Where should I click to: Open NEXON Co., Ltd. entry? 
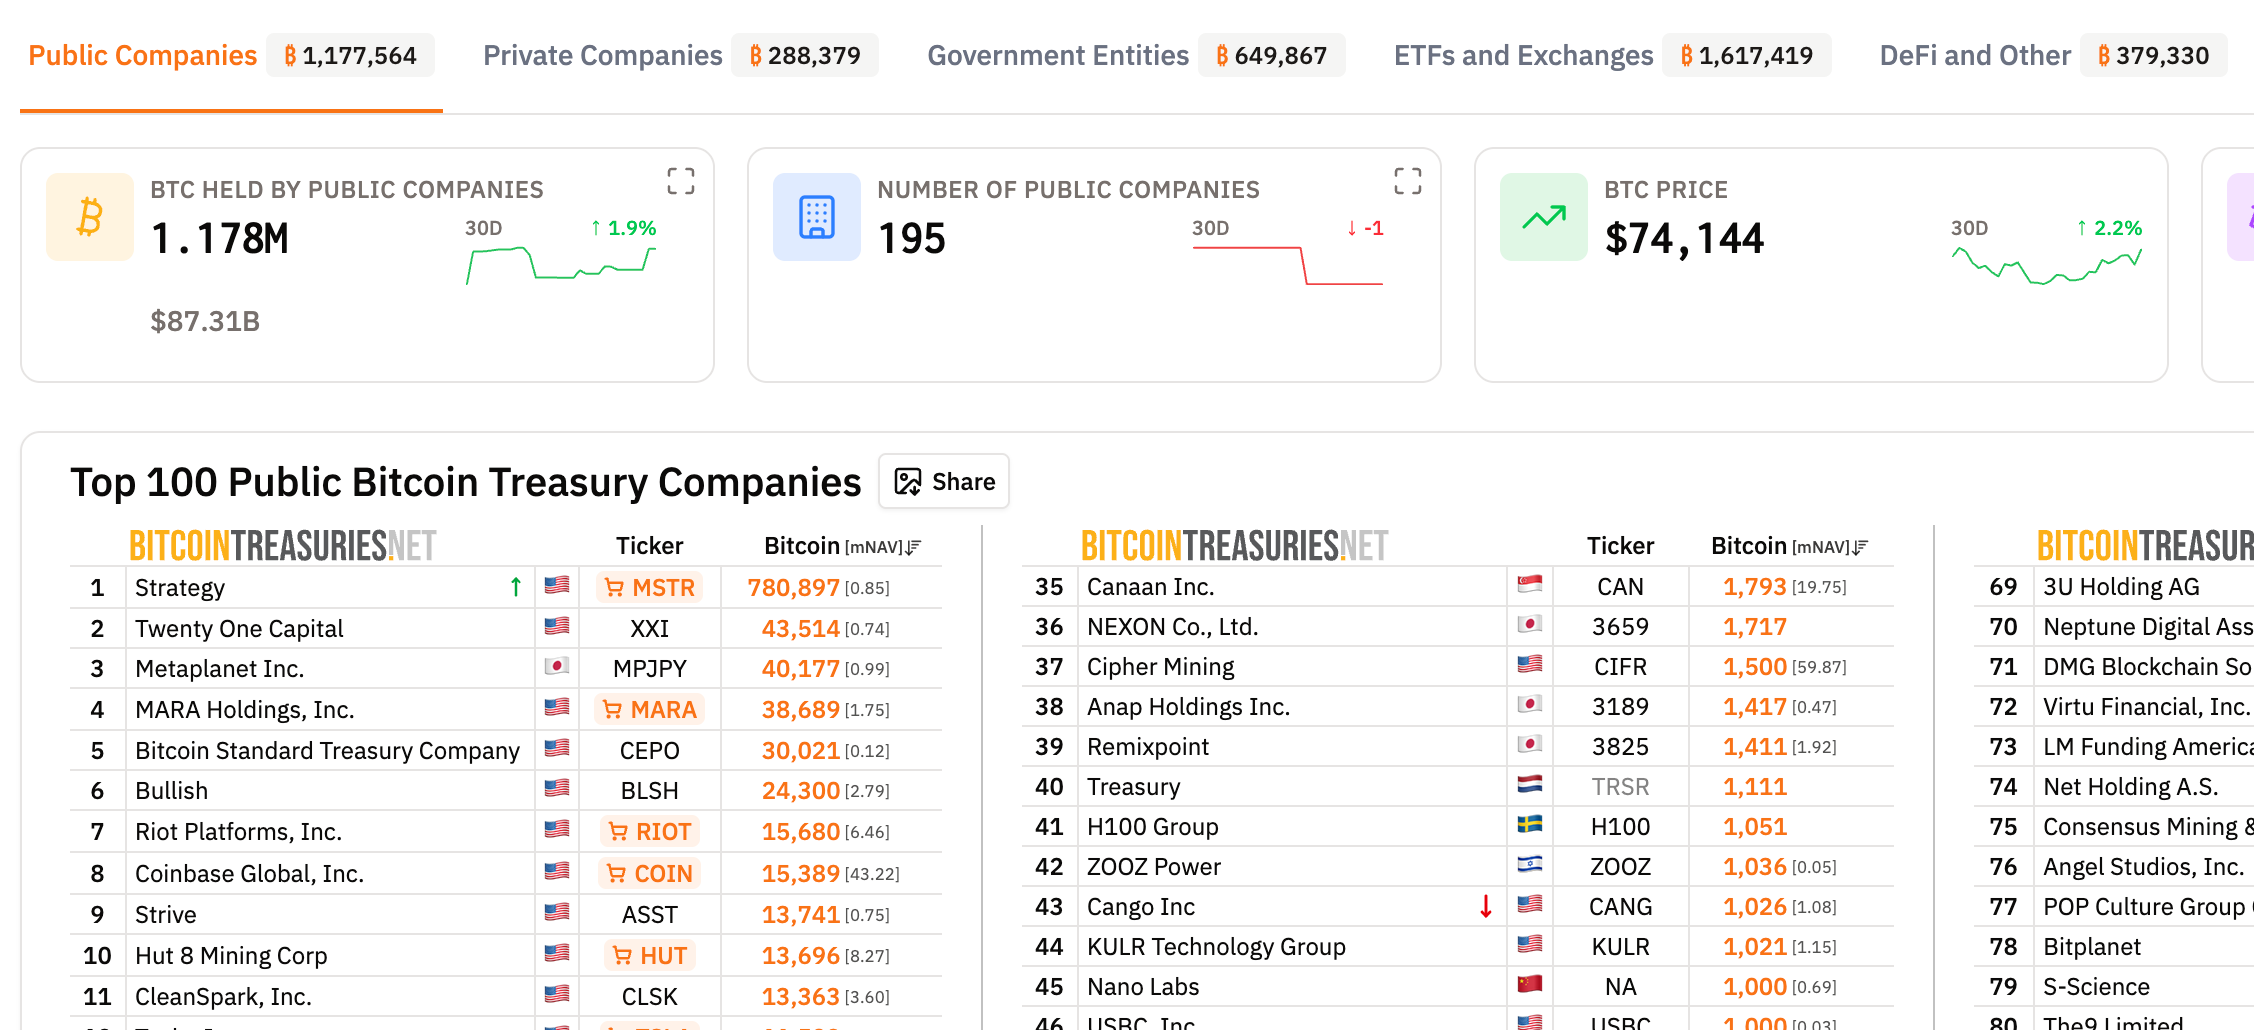1173,627
